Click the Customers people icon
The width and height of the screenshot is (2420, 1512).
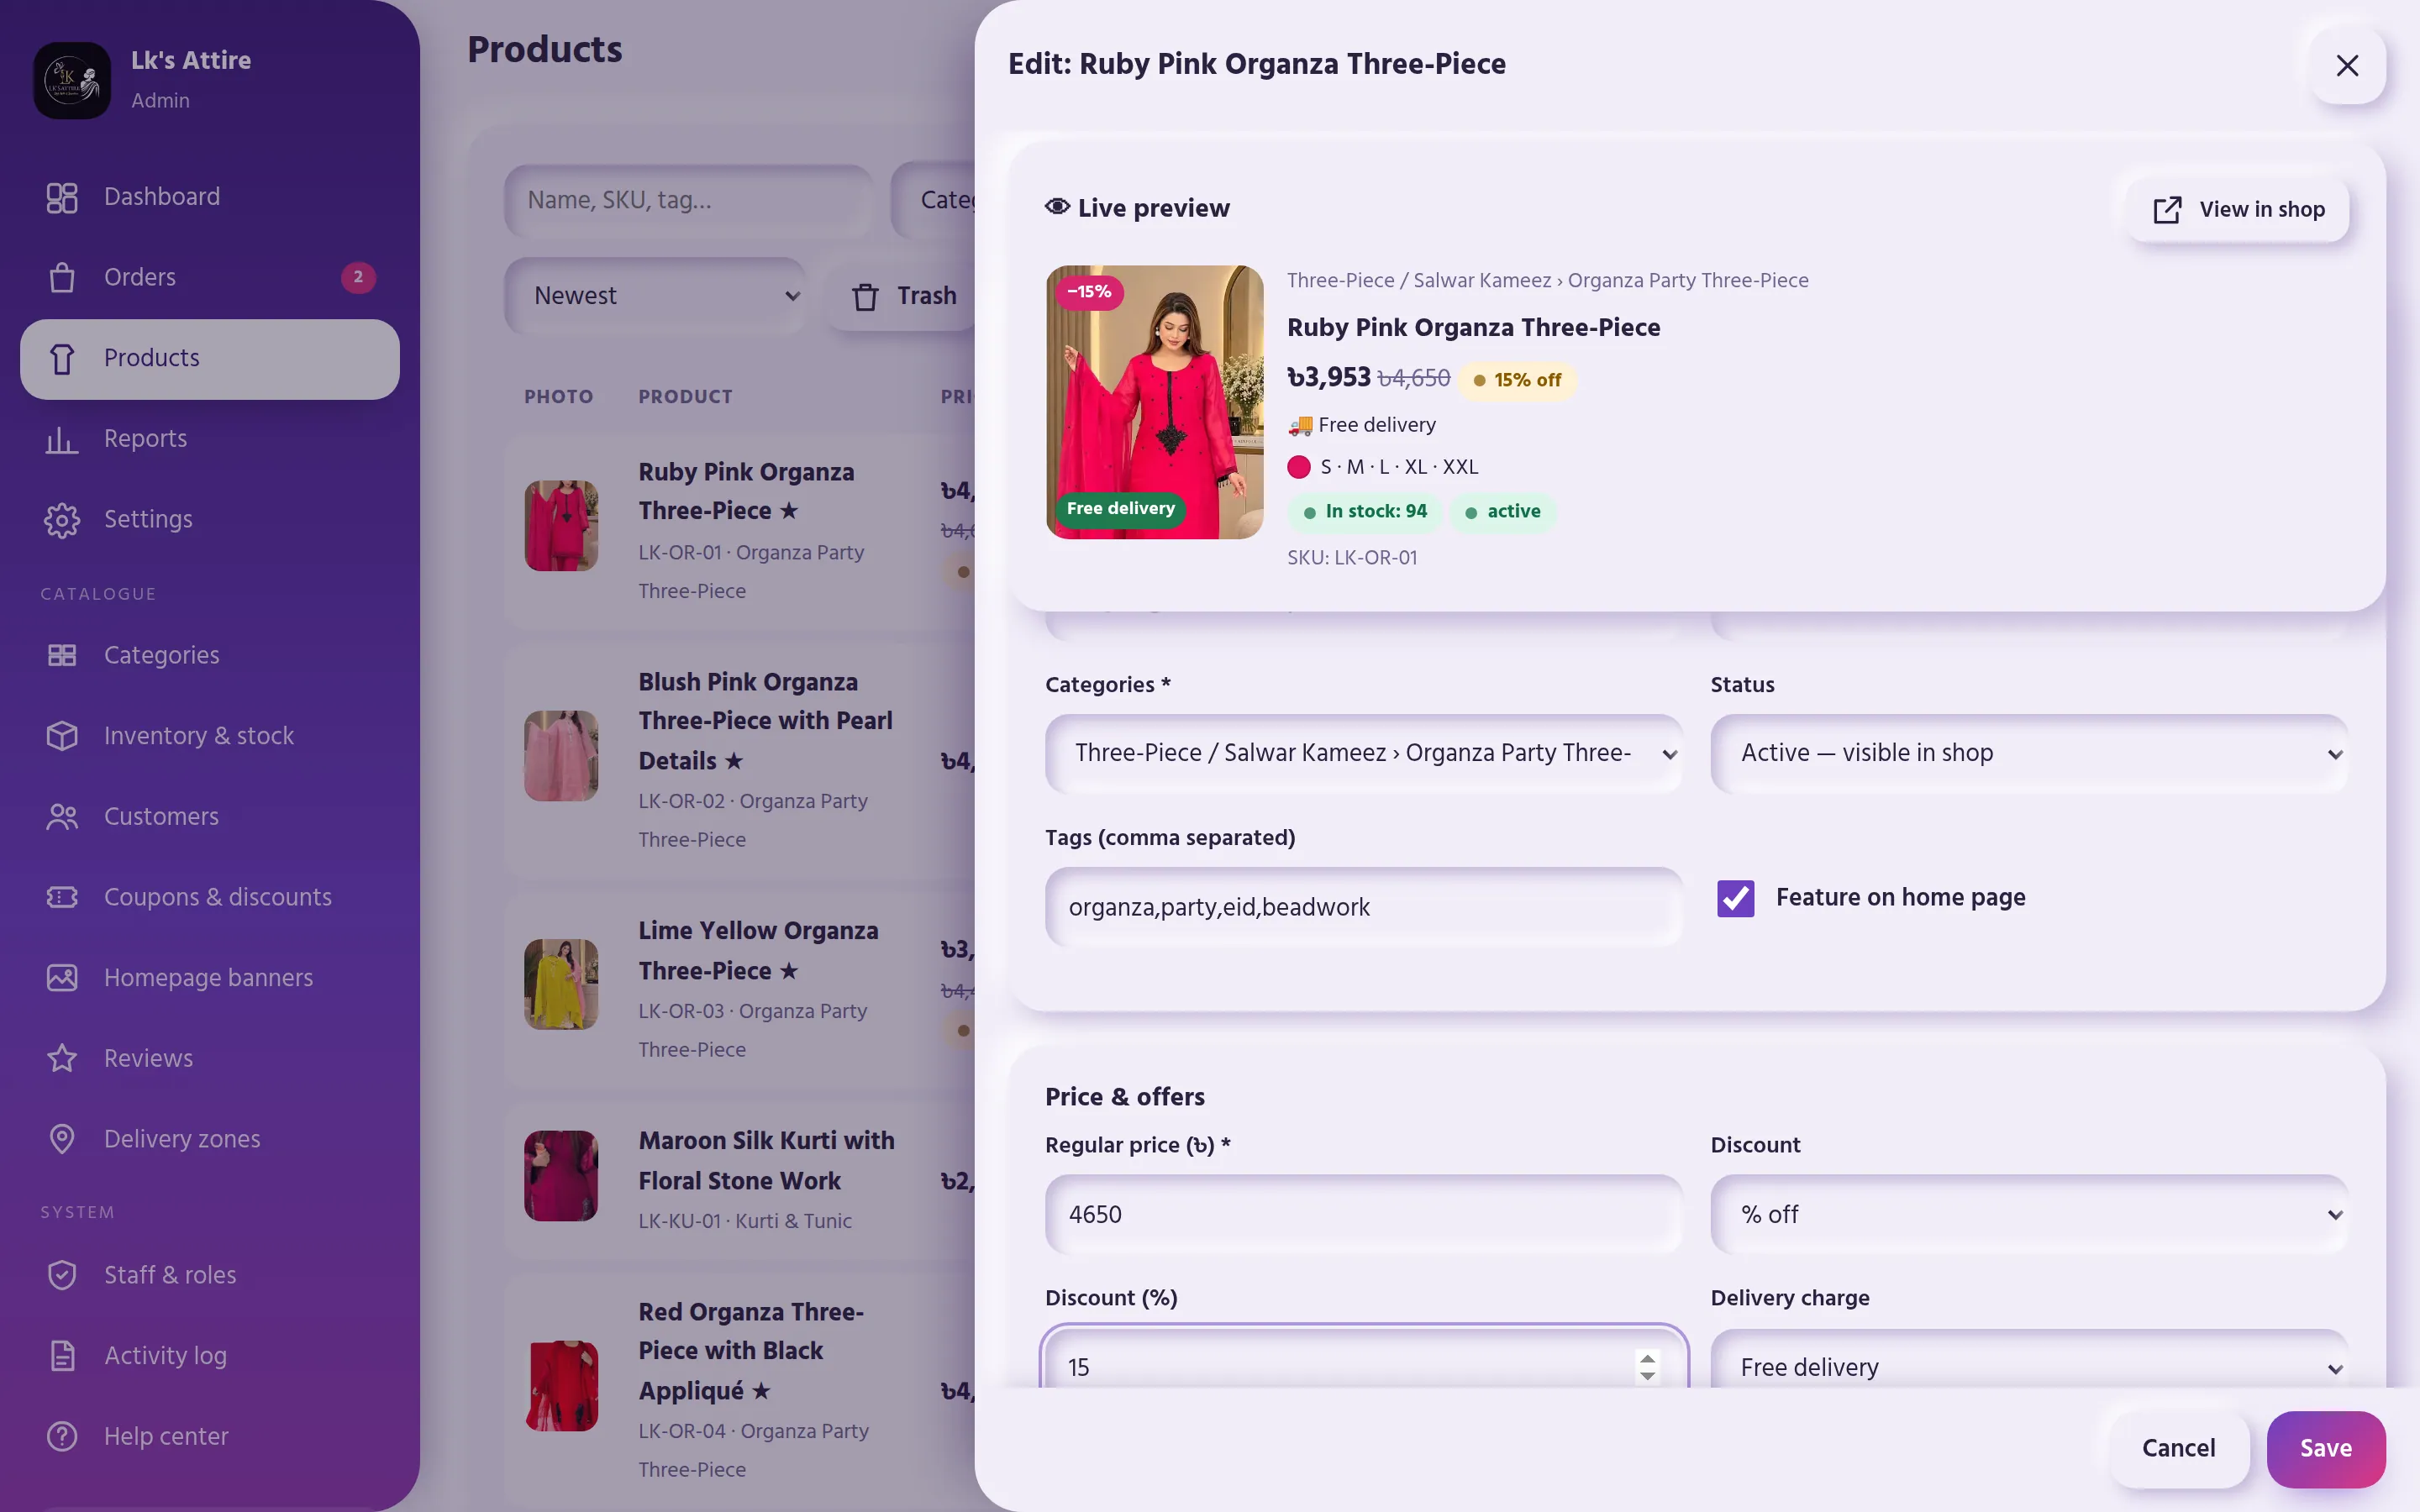click(62, 817)
